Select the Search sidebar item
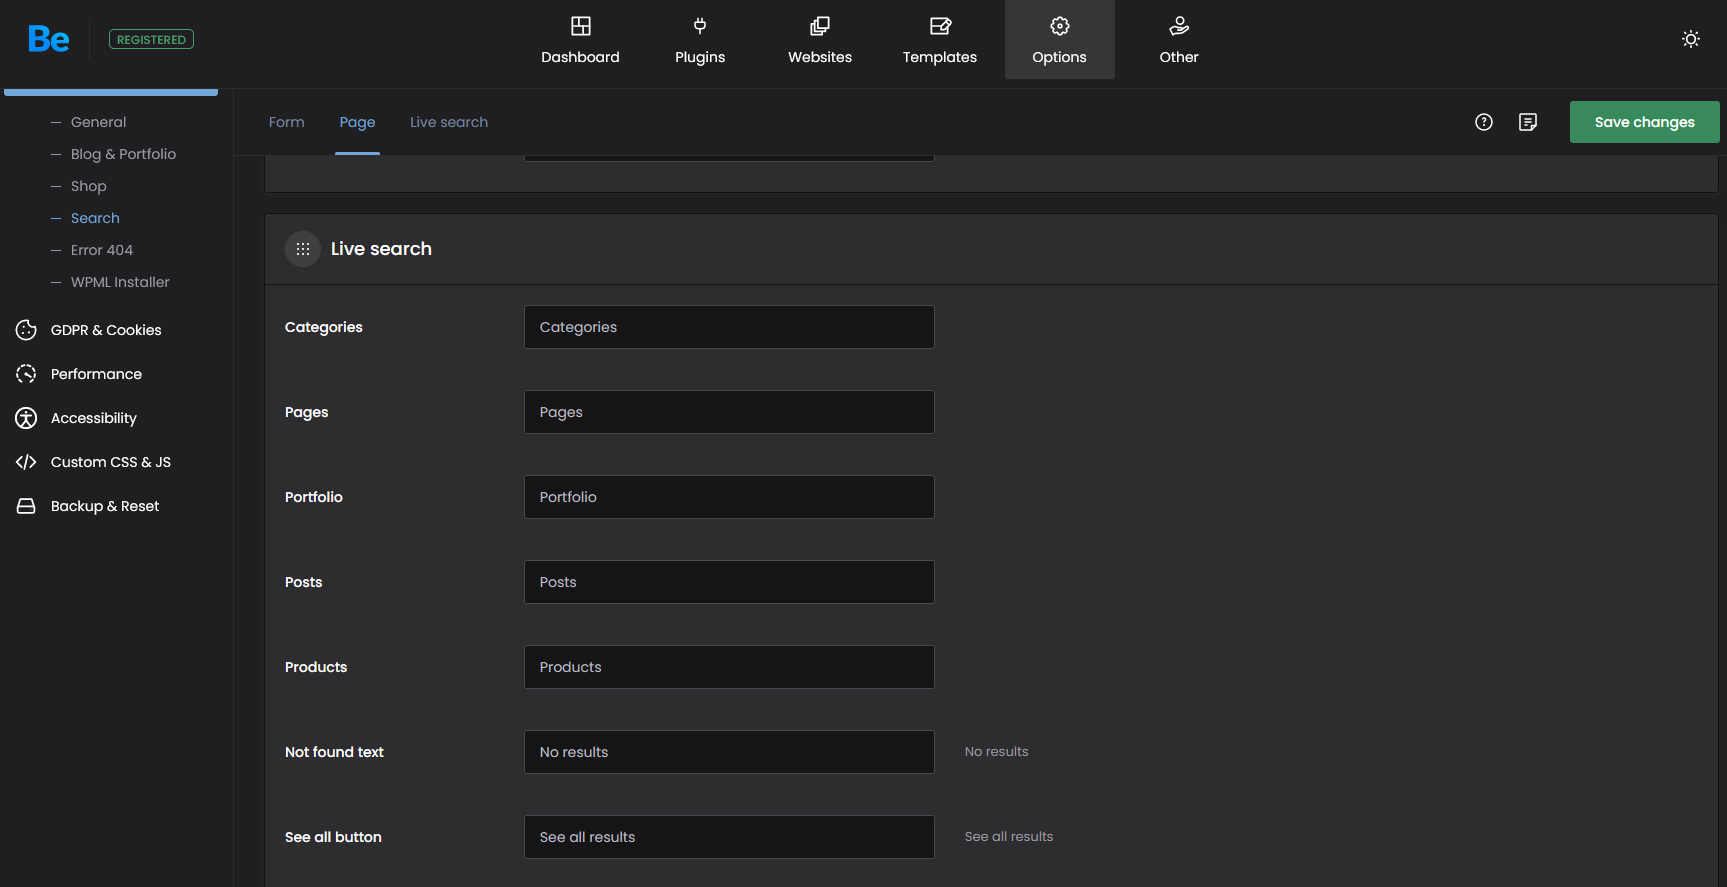This screenshot has height=887, width=1727. point(95,218)
